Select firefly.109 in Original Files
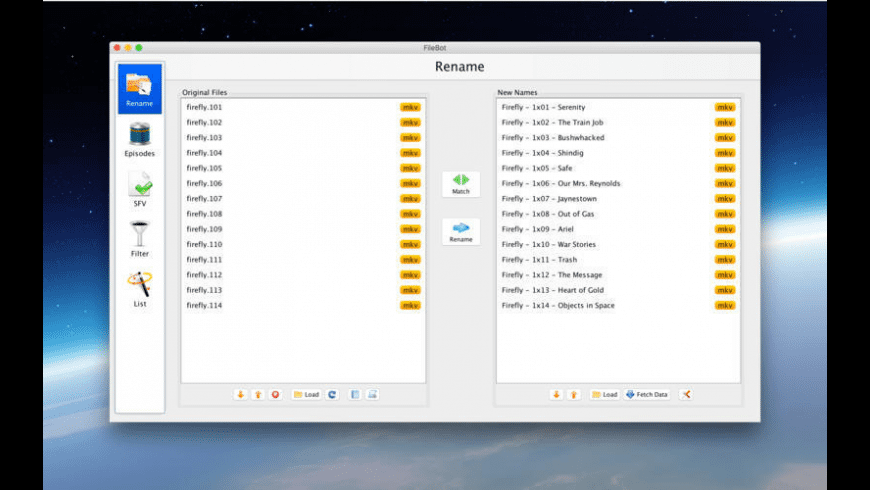This screenshot has width=870, height=490. (x=303, y=229)
